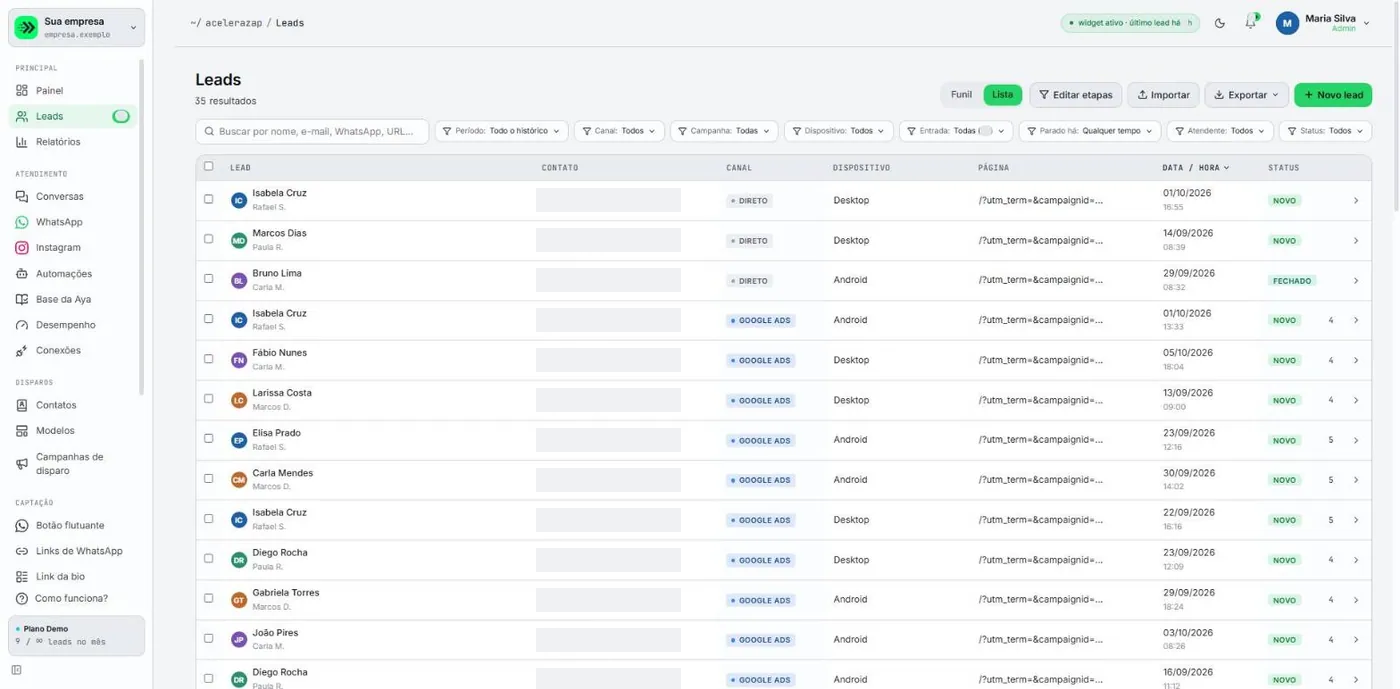1400x689 pixels.
Task: Check the Marcos Dias row checkbox
Action: point(209,239)
